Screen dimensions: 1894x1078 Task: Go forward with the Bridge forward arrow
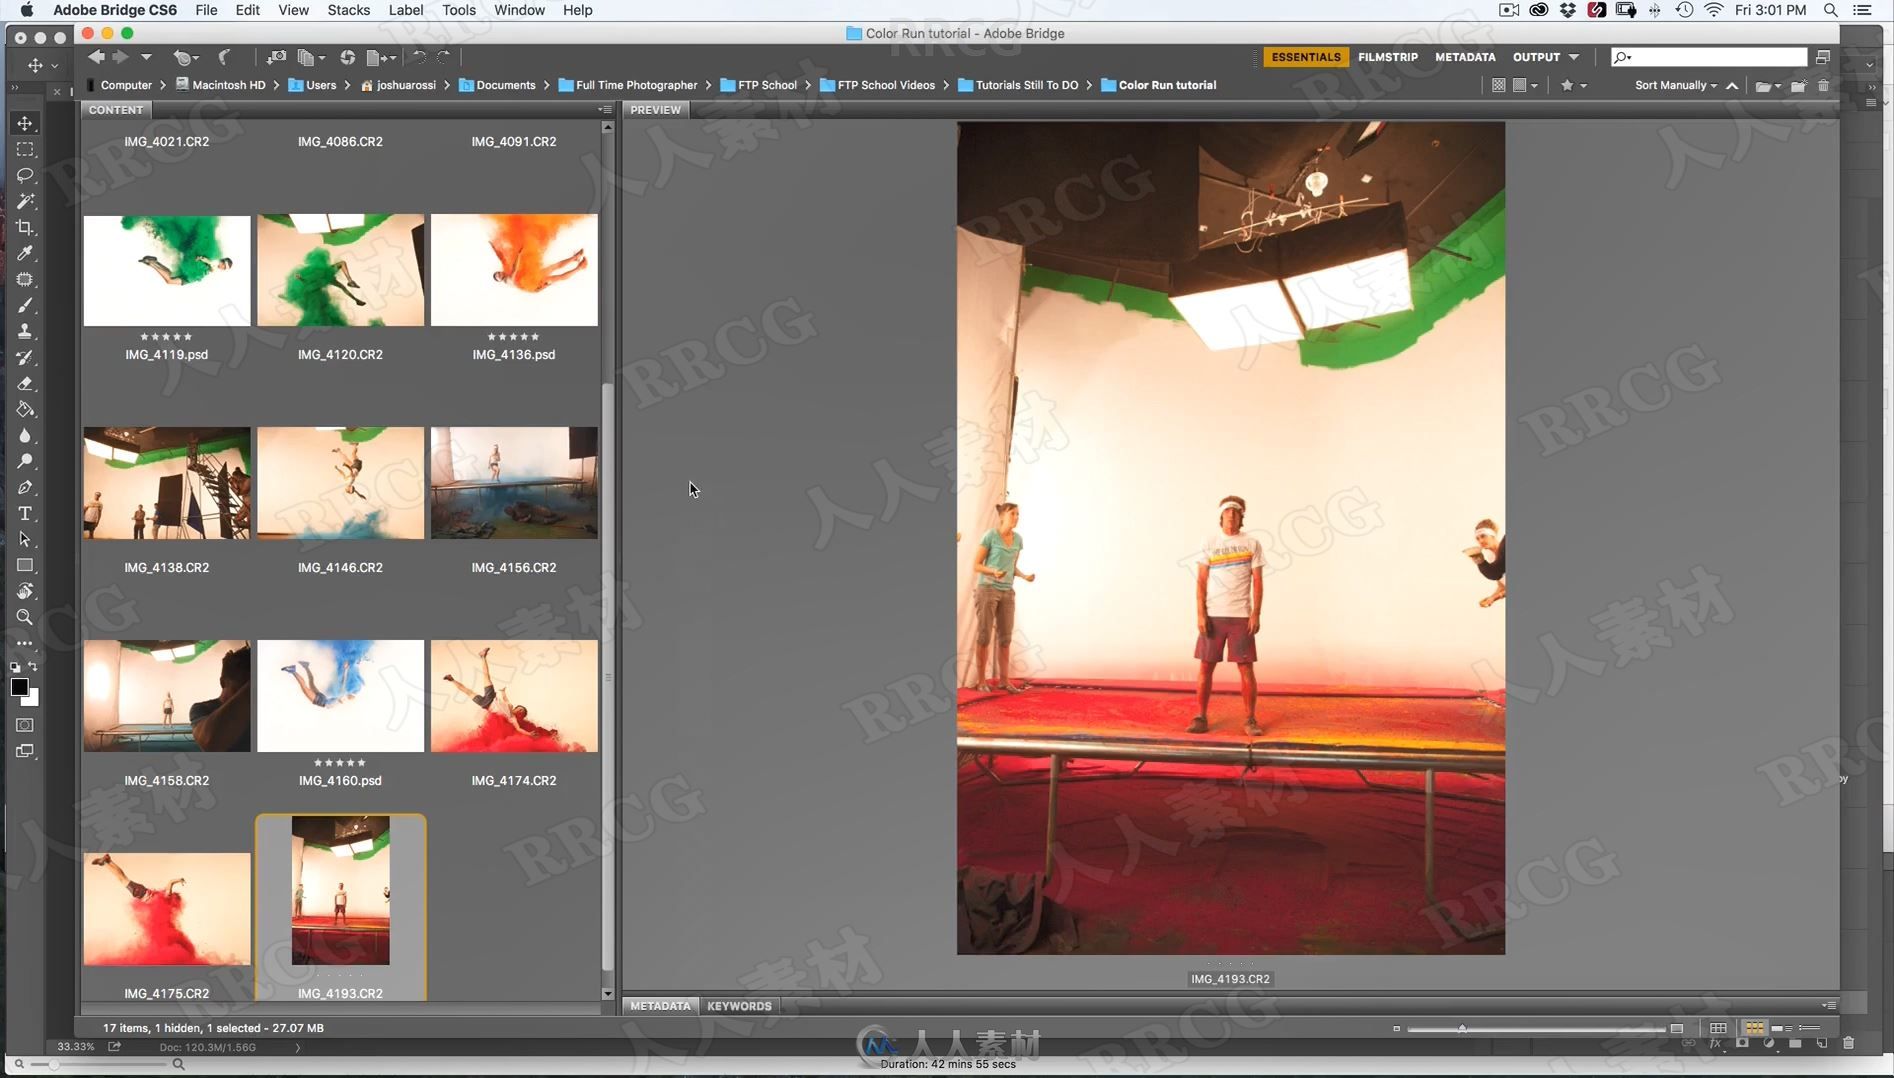(120, 57)
